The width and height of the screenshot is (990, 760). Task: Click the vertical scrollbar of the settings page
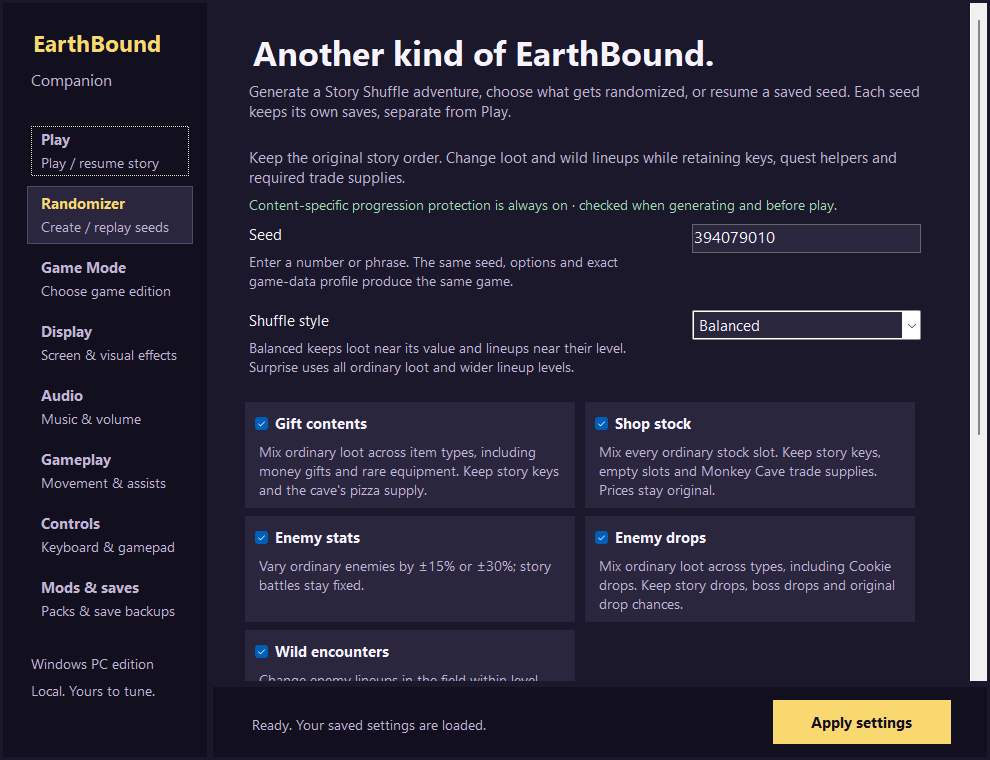pyautogui.click(x=978, y=341)
